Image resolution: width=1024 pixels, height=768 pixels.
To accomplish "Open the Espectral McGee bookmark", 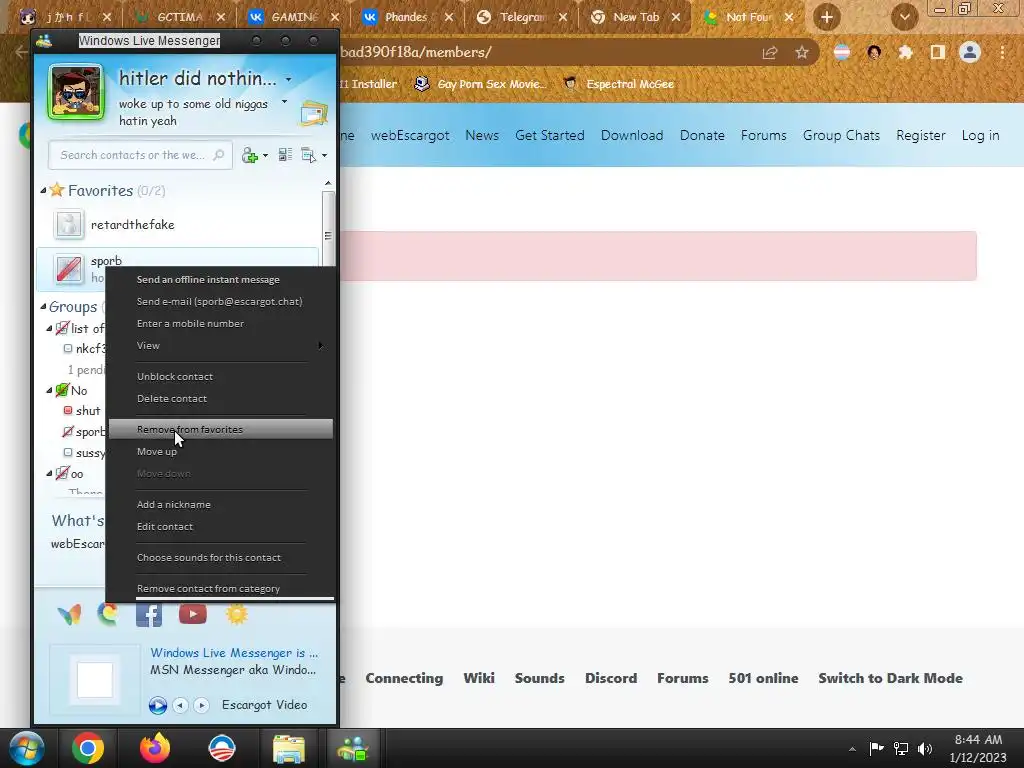I will 619,84.
